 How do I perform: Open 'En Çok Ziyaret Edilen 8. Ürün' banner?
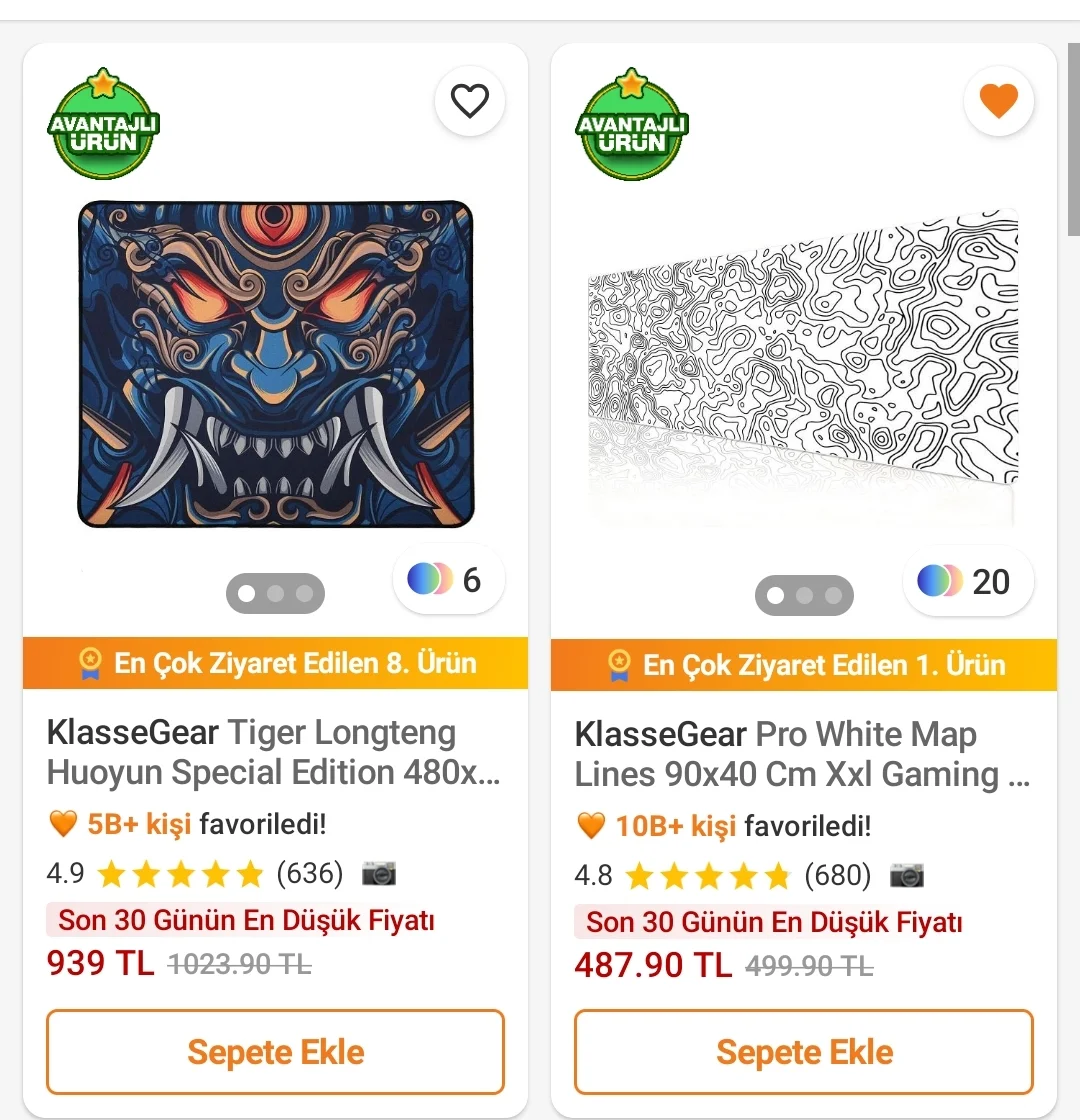pos(275,663)
